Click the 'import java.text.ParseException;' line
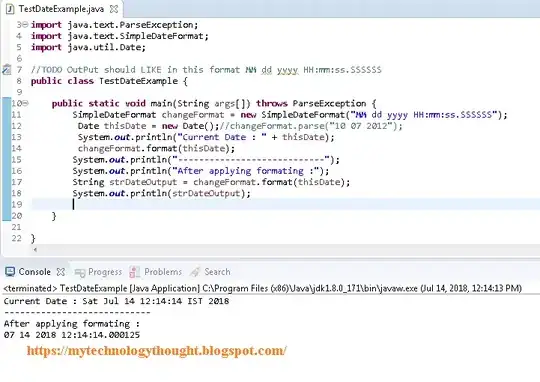The width and height of the screenshot is (540, 382). tap(115, 25)
